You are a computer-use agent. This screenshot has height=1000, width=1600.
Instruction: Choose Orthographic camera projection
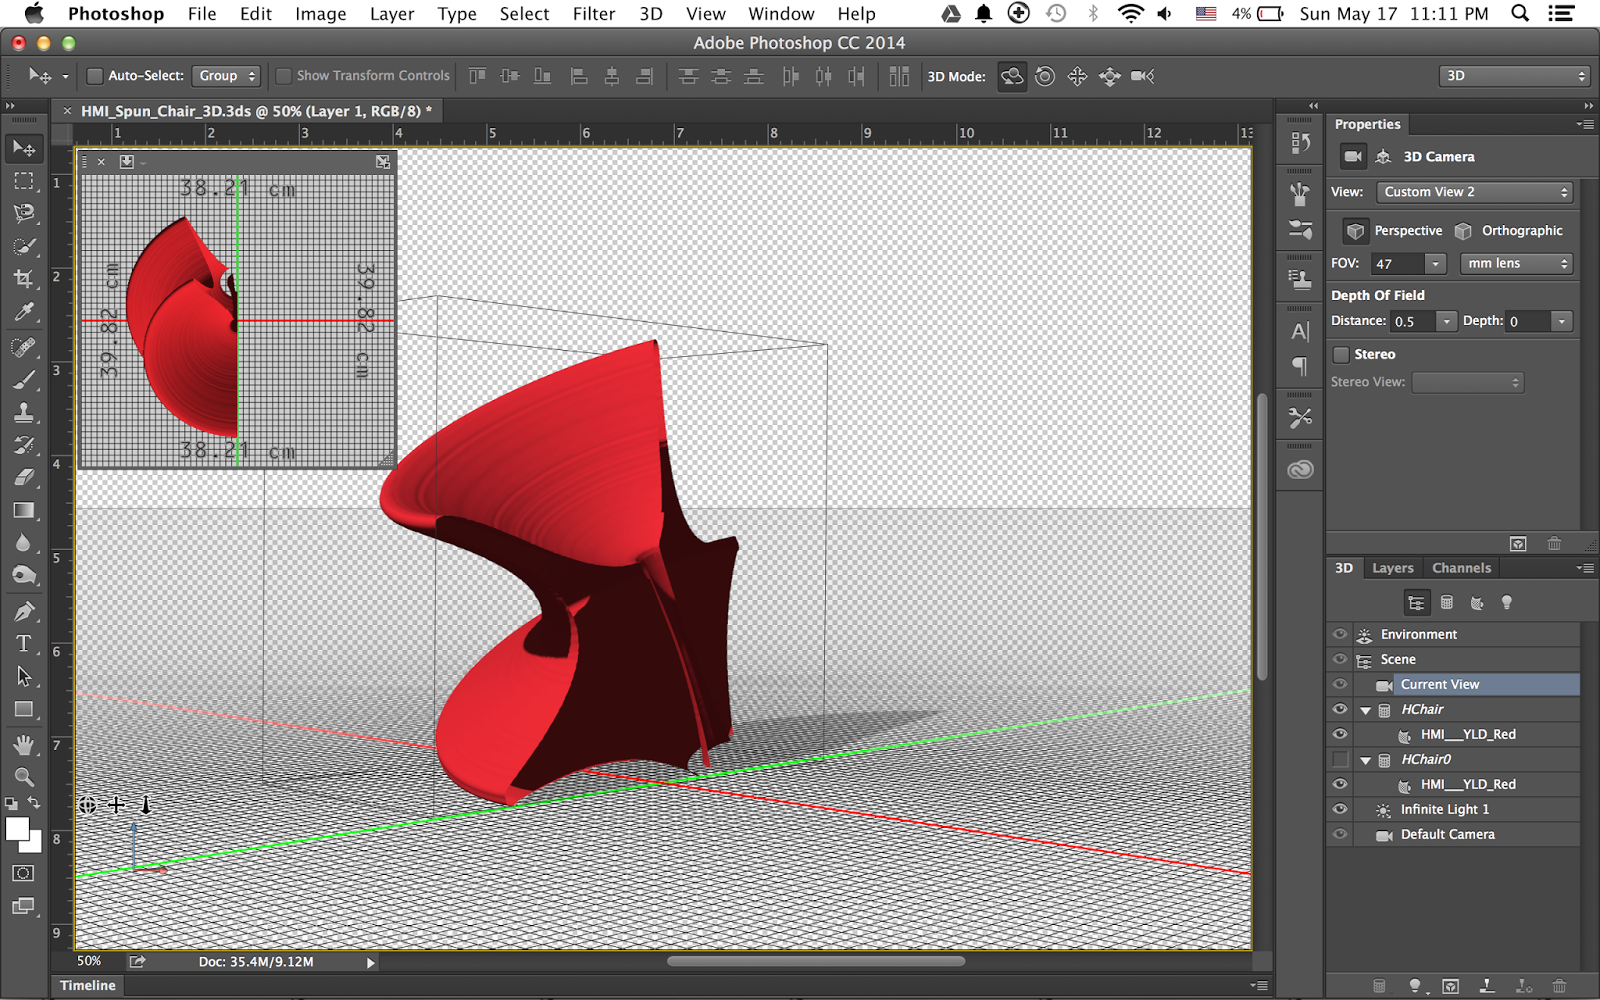click(1509, 231)
